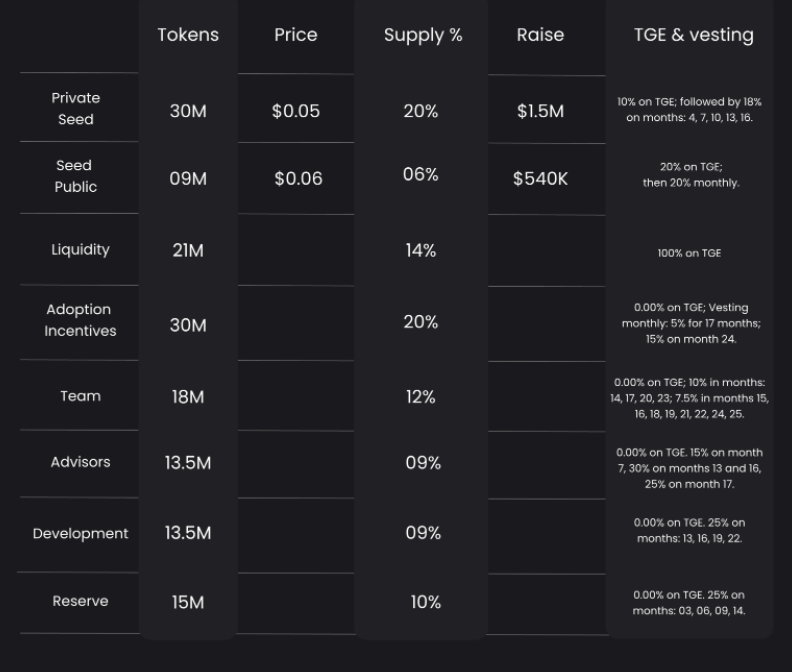792x672 pixels.
Task: Select the Team row label
Action: [80, 396]
